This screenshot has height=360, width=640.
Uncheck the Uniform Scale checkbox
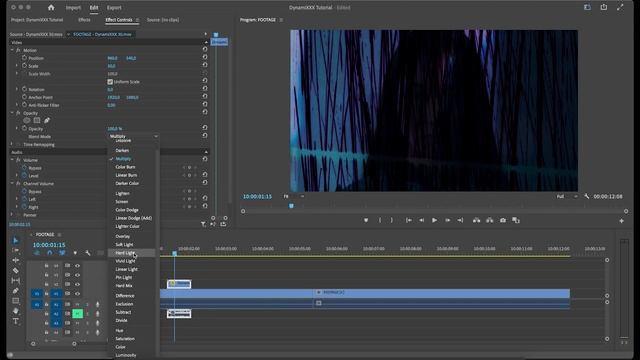pyautogui.click(x=110, y=82)
